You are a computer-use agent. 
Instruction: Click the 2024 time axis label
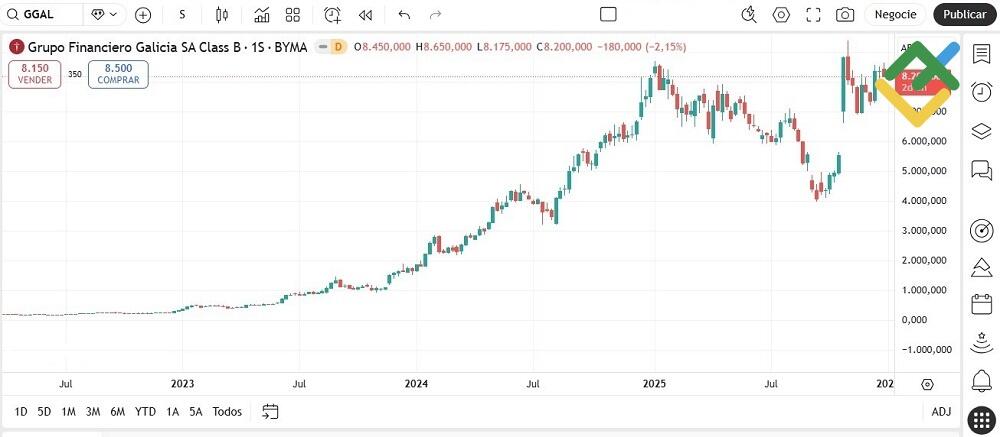pos(417,384)
